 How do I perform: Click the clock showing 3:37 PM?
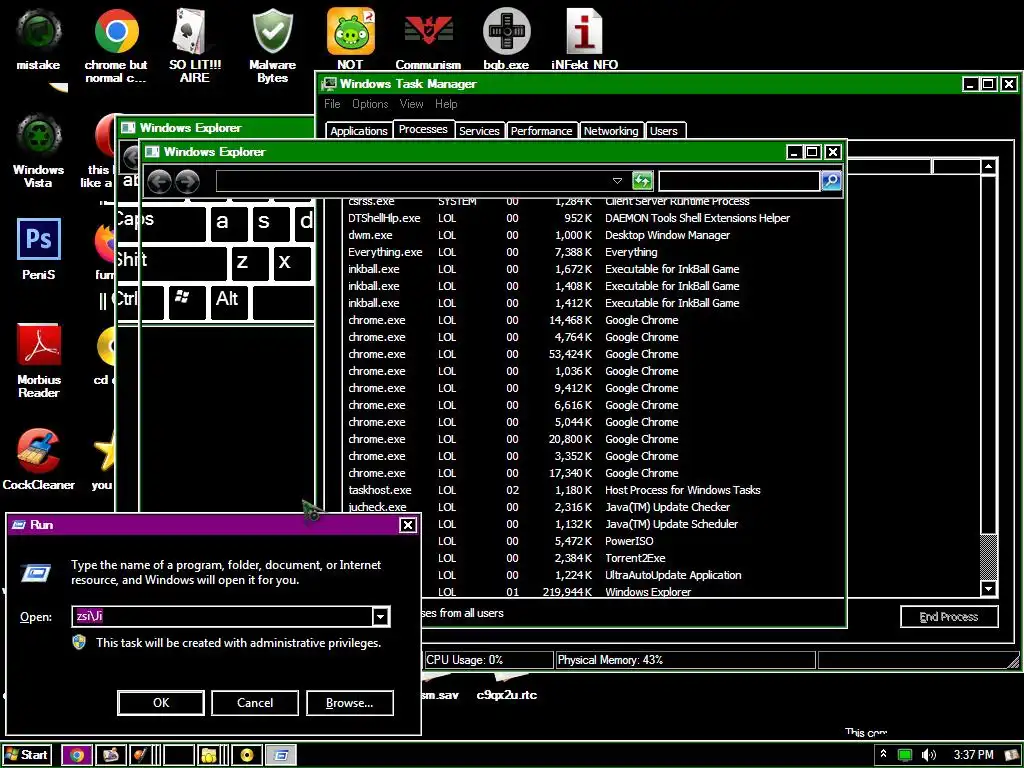click(974, 755)
